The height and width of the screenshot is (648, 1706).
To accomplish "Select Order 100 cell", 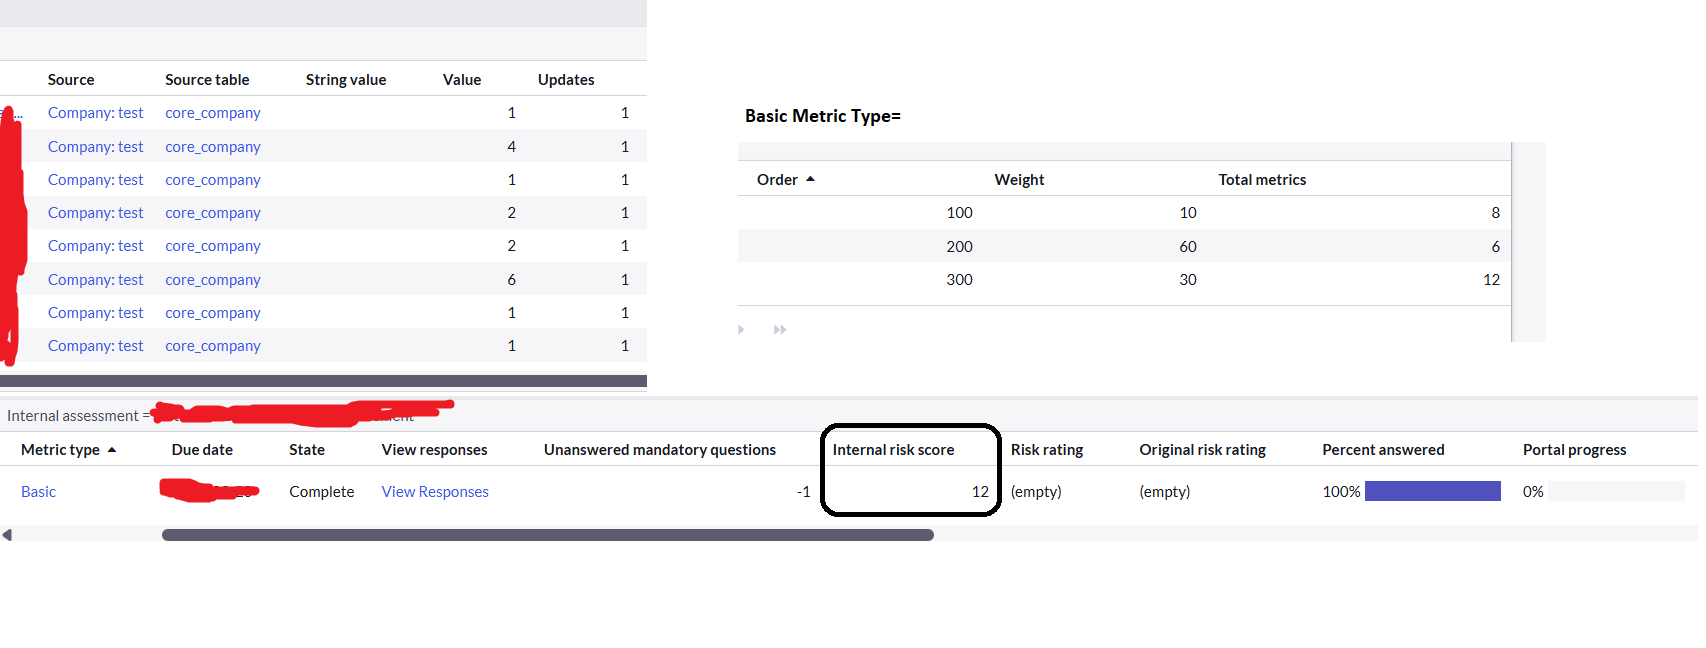I will [959, 212].
